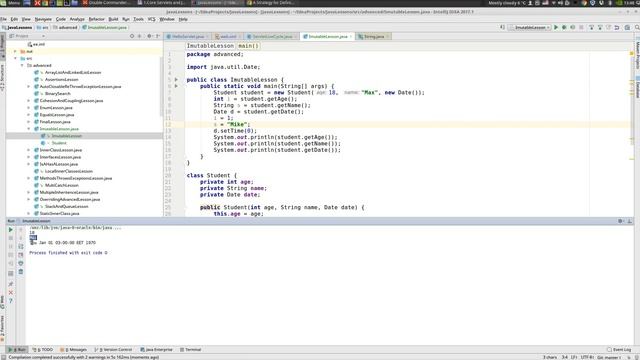Hide the Run tool window
The image size is (640, 360).
click(x=630, y=221)
